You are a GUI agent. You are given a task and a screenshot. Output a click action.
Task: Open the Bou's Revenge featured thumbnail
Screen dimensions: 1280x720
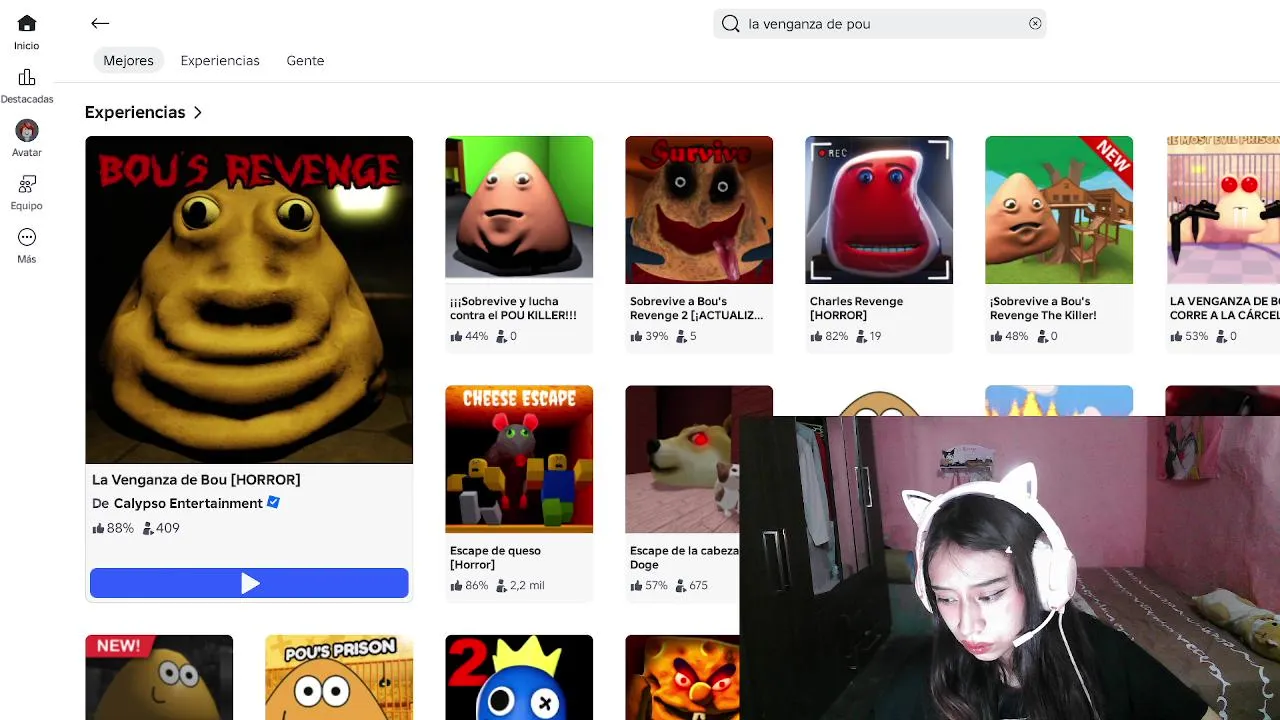(249, 300)
